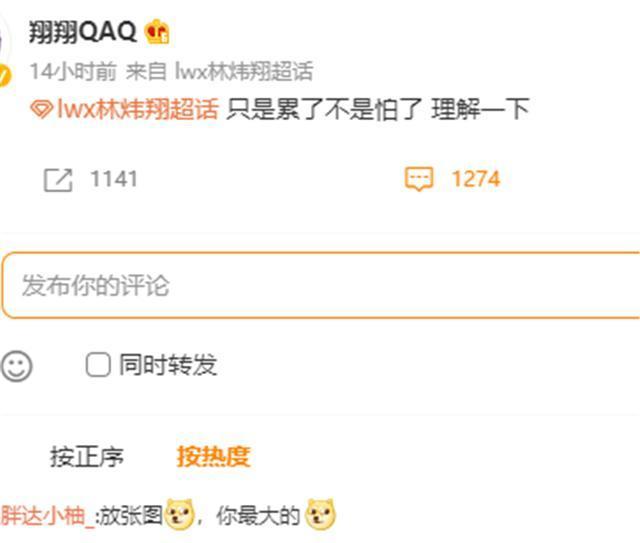This screenshot has width=640, height=543.
Task: Click the 14小时前 timestamp
Action: tap(73, 72)
